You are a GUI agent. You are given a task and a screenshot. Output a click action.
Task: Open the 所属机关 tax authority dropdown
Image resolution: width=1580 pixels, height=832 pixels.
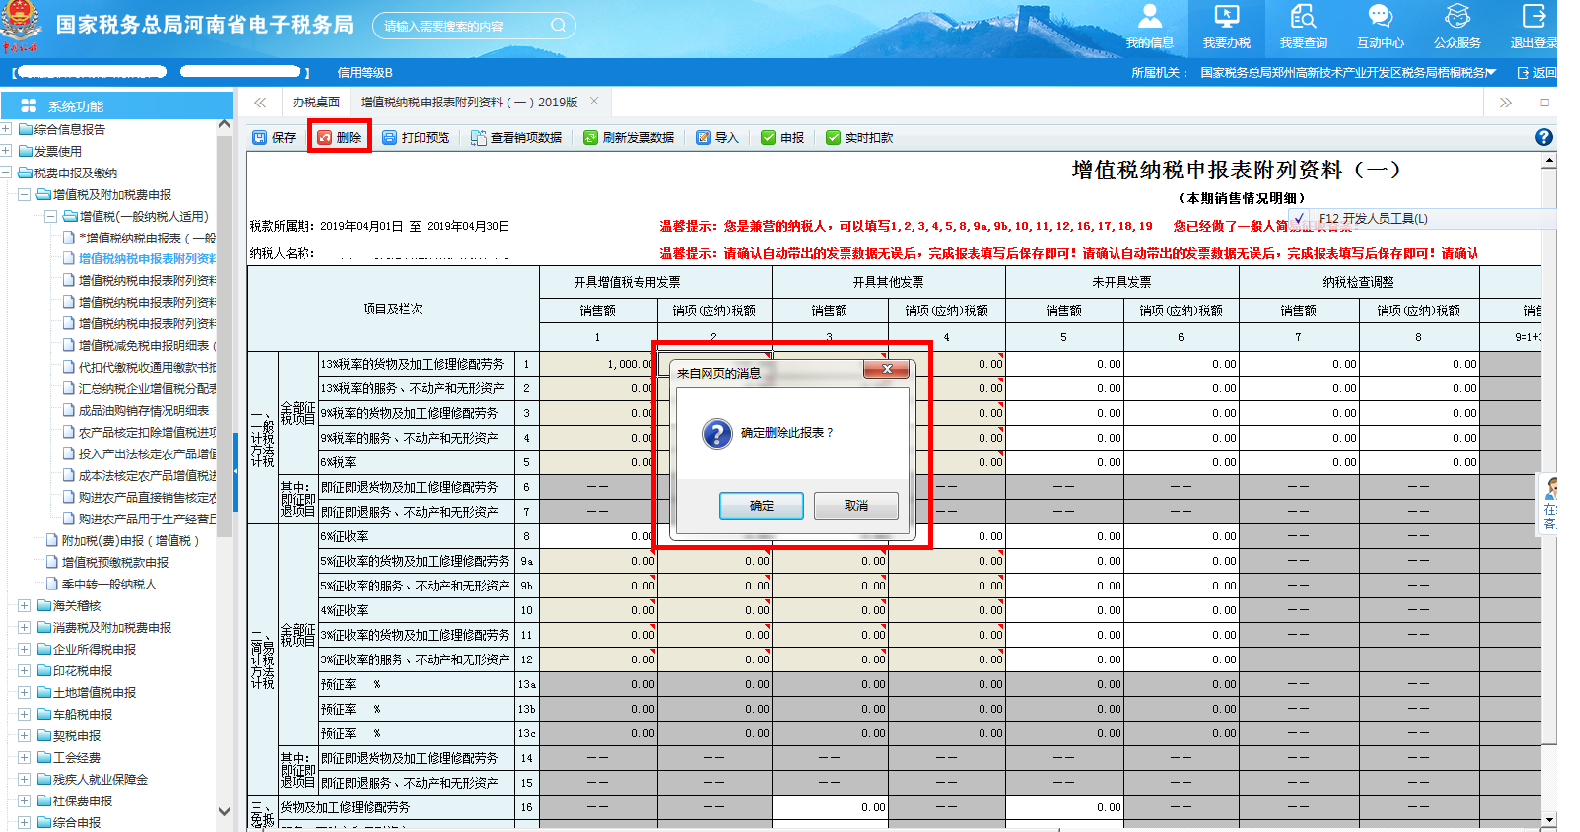click(1491, 73)
